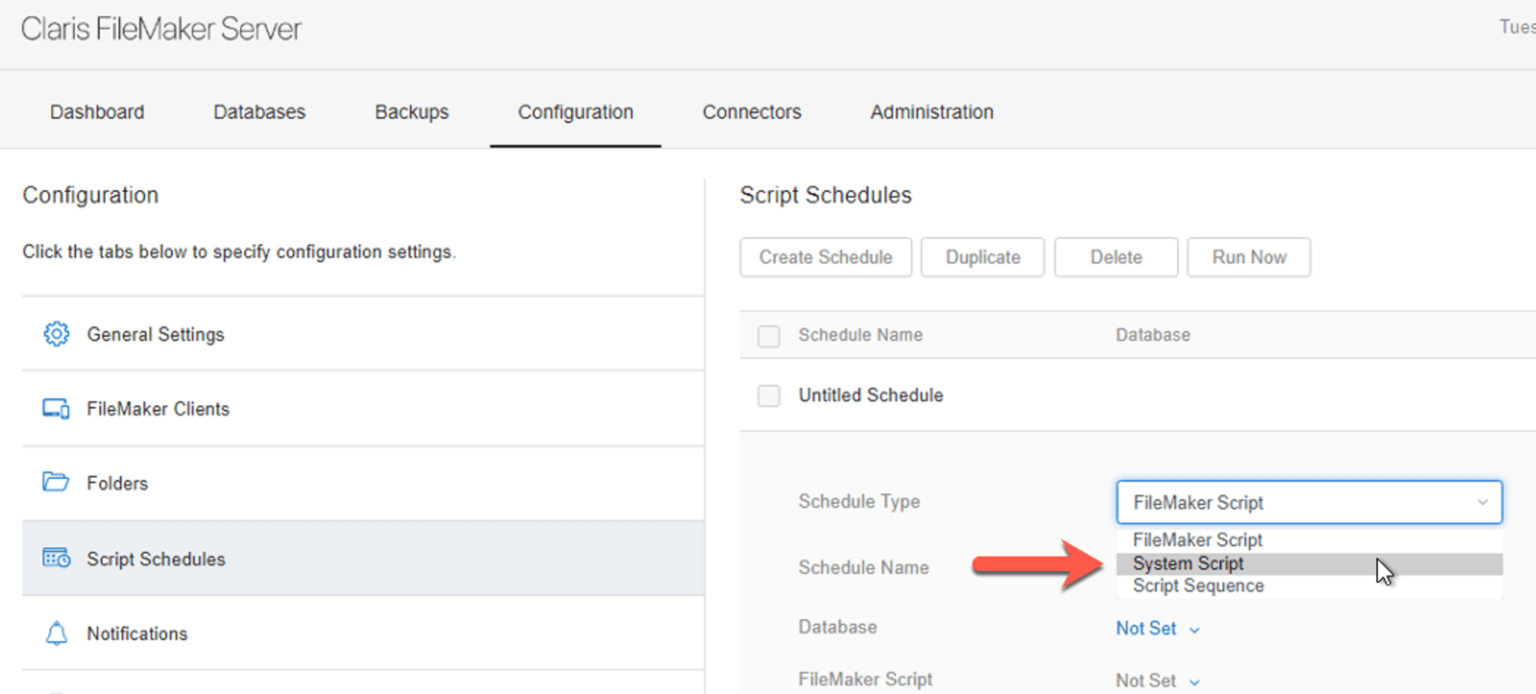Check the Untitled Schedule row checkbox
1536x694 pixels.
768,396
